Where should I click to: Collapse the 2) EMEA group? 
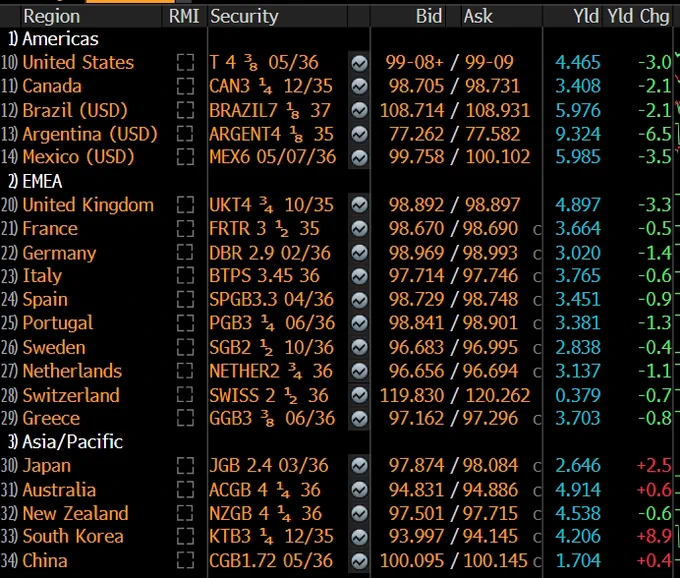pyautogui.click(x=35, y=181)
